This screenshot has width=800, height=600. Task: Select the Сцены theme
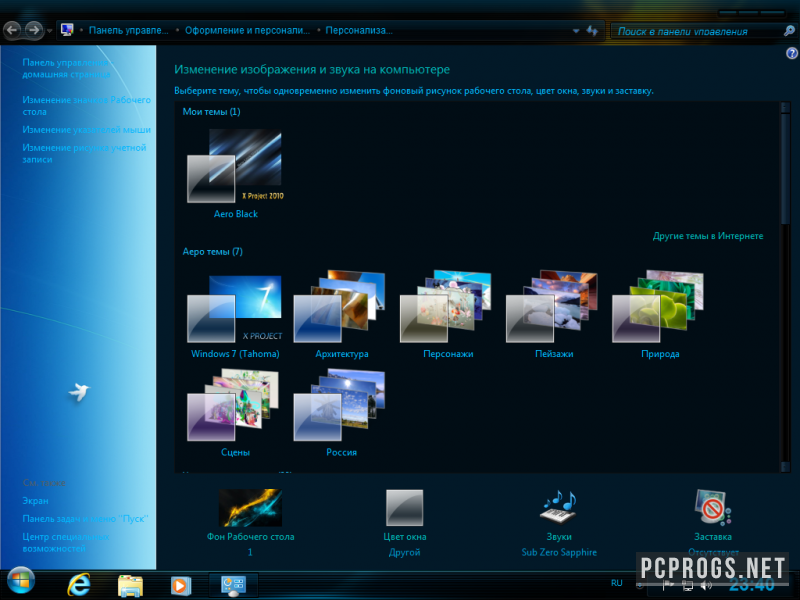click(x=235, y=413)
